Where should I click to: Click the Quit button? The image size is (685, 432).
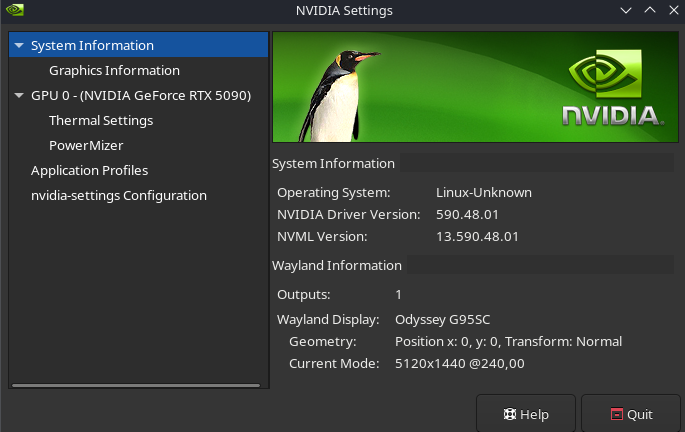pos(631,414)
